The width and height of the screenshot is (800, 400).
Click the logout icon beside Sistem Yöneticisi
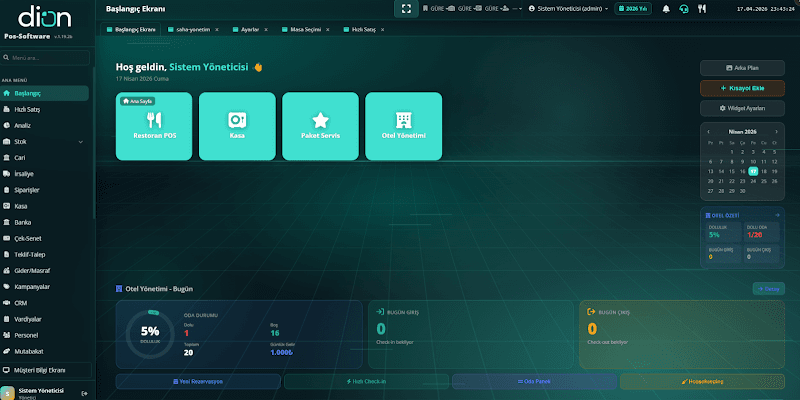pyautogui.click(x=84, y=393)
